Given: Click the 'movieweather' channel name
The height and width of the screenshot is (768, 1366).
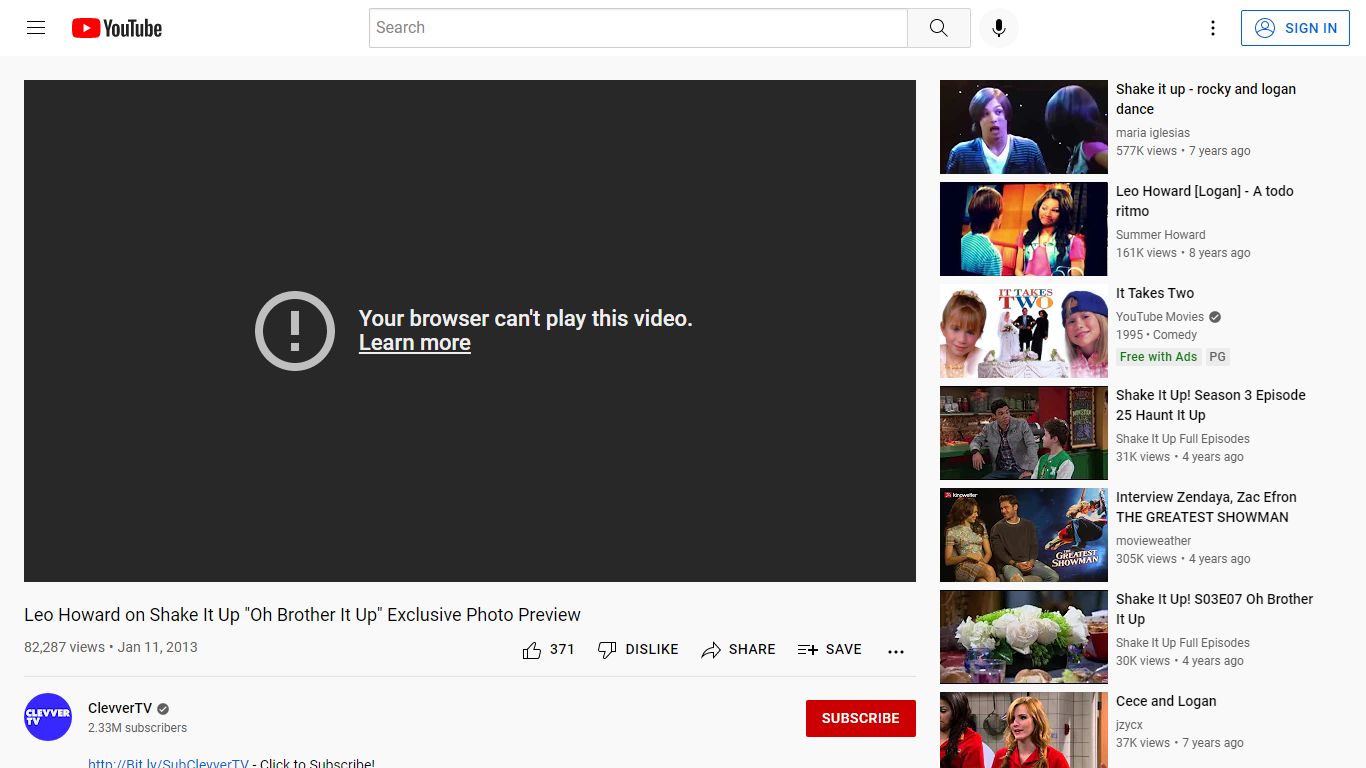Looking at the screenshot, I should (1154, 541).
